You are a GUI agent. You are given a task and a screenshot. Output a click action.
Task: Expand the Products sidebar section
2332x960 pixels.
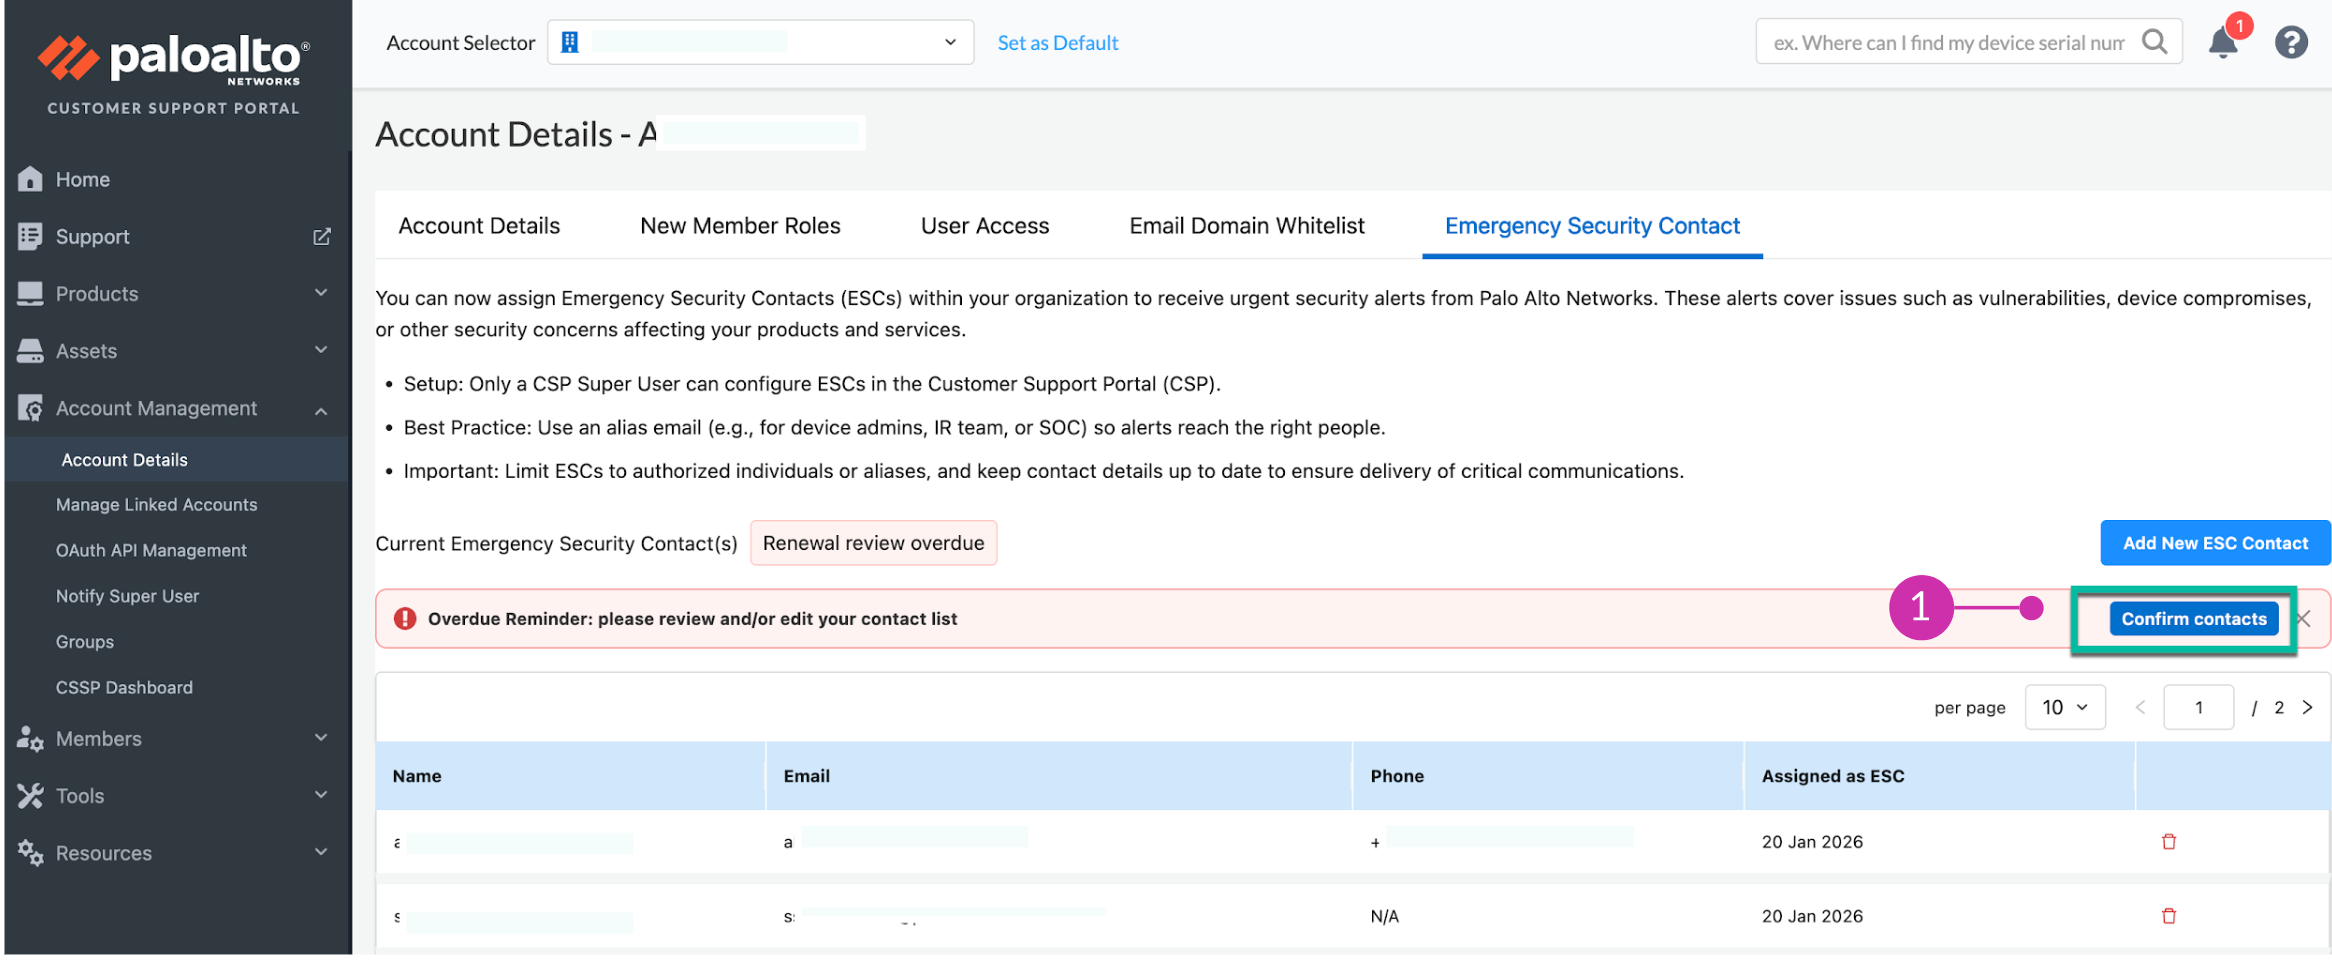321,293
